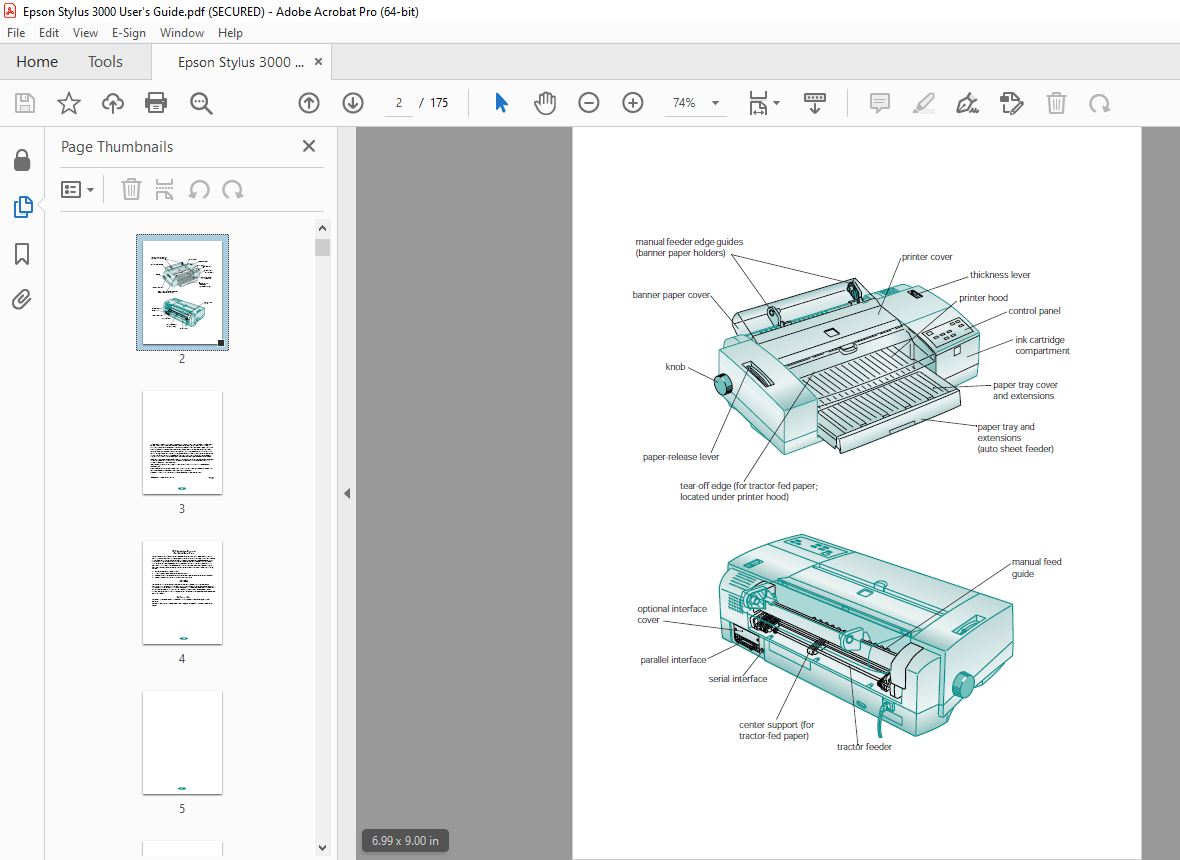Click the security lock icon in sidebar
Image resolution: width=1180 pixels, height=860 pixels.
[22, 160]
